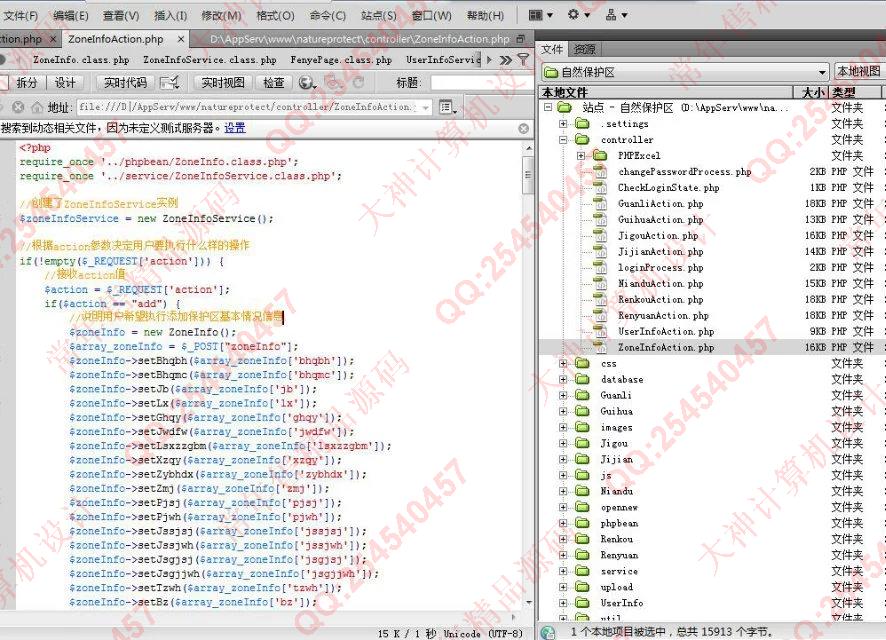Click the upload folder icon
886x640 pixels.
pyautogui.click(x=582, y=587)
